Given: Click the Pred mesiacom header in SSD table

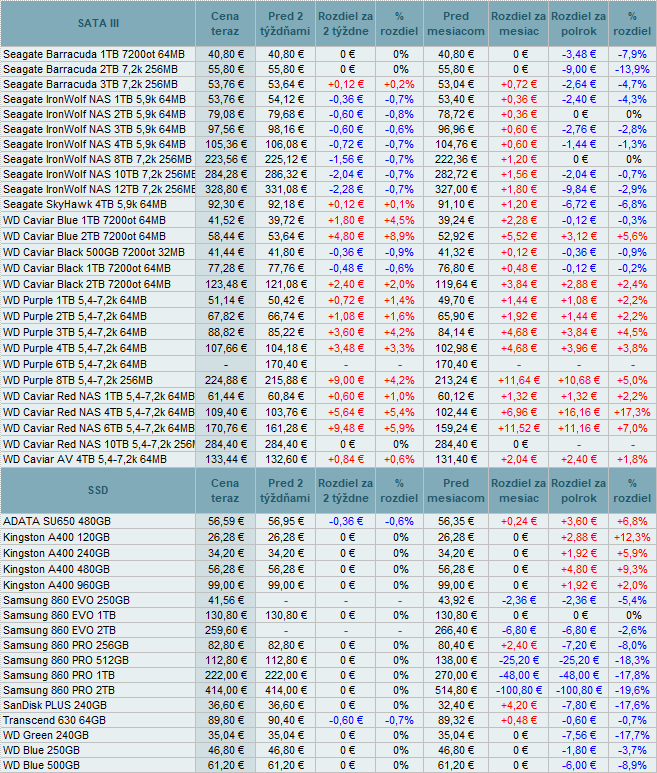Looking at the screenshot, I should point(456,491).
